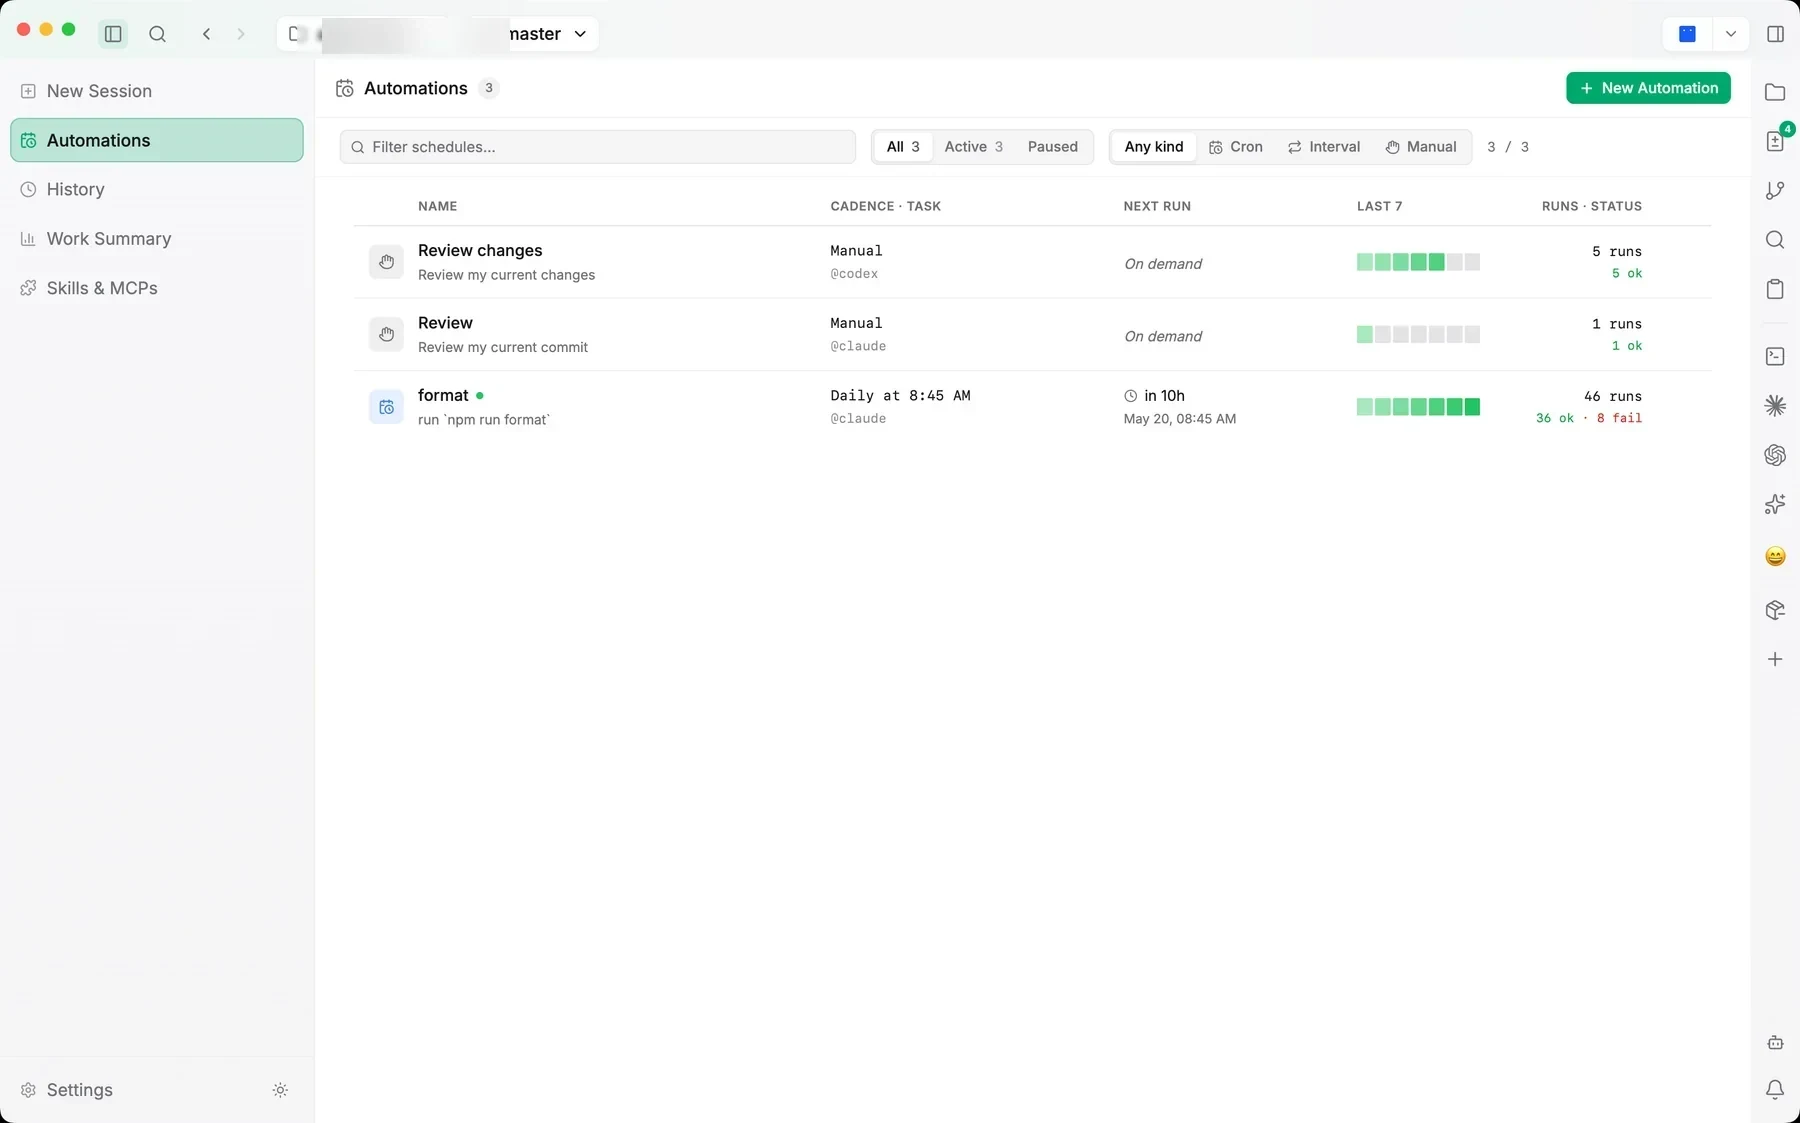This screenshot has width=1800, height=1123.
Task: Open the folder files icon in right rail
Action: 1775,92
